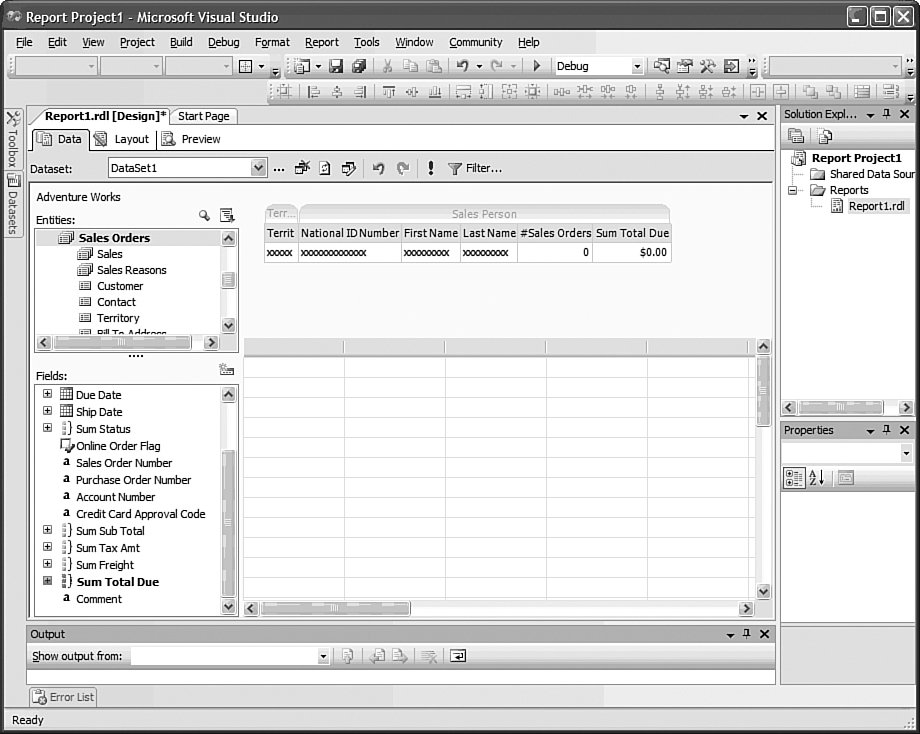
Task: Click Properties icon in Solution Explorer toolbar
Action: point(796,136)
